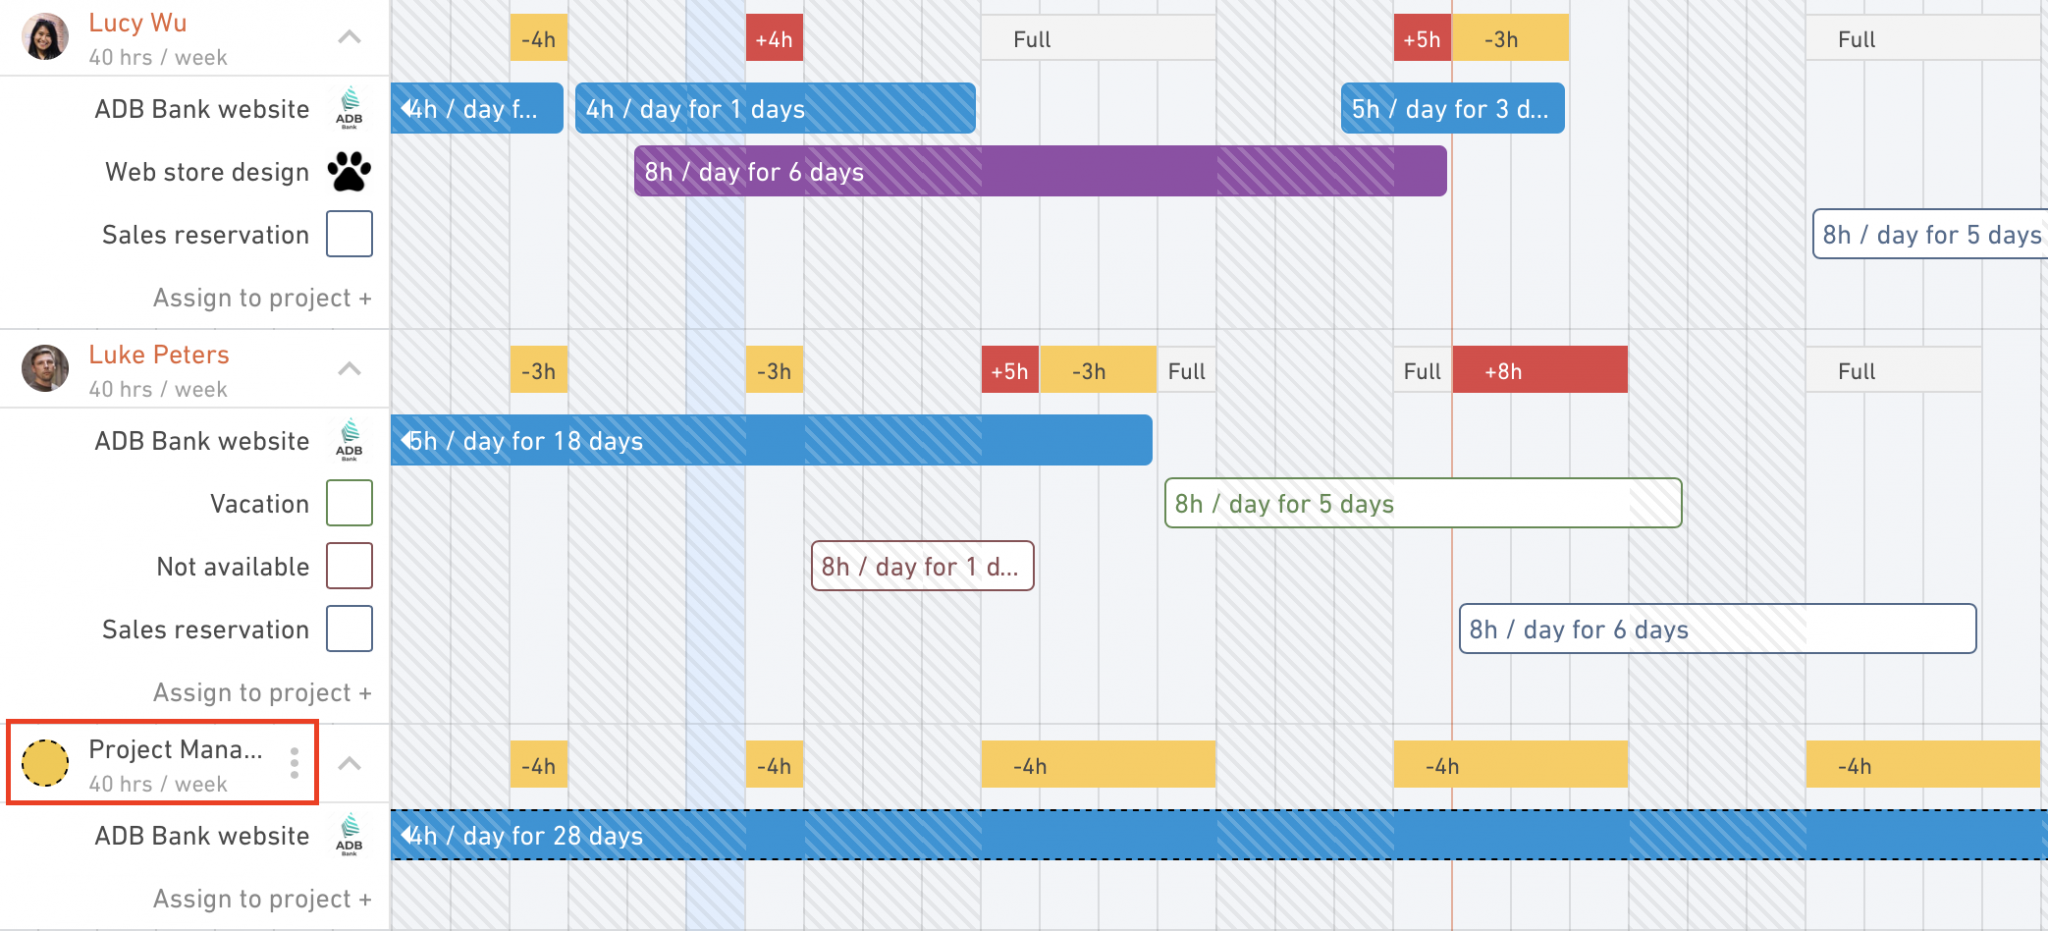Click Luke Peters' Sales reservation square box
Viewport: 2048px width, 931px height.
pyautogui.click(x=349, y=629)
